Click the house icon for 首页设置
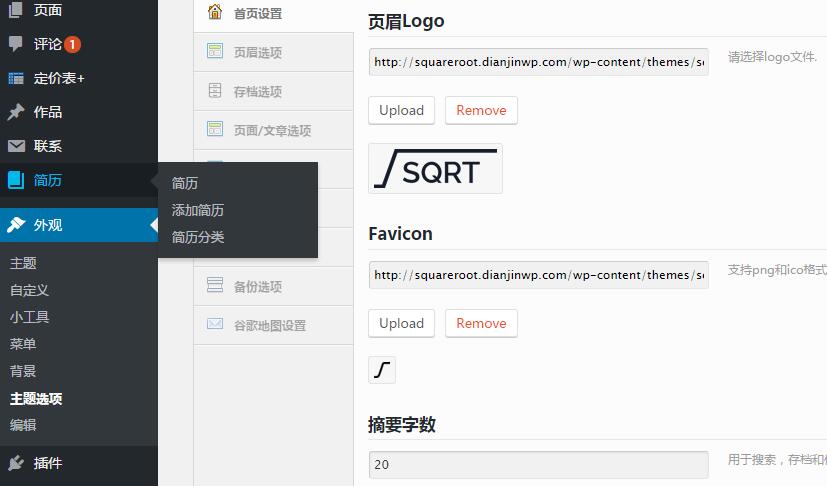Viewport: 827px width, 486px height. point(215,12)
